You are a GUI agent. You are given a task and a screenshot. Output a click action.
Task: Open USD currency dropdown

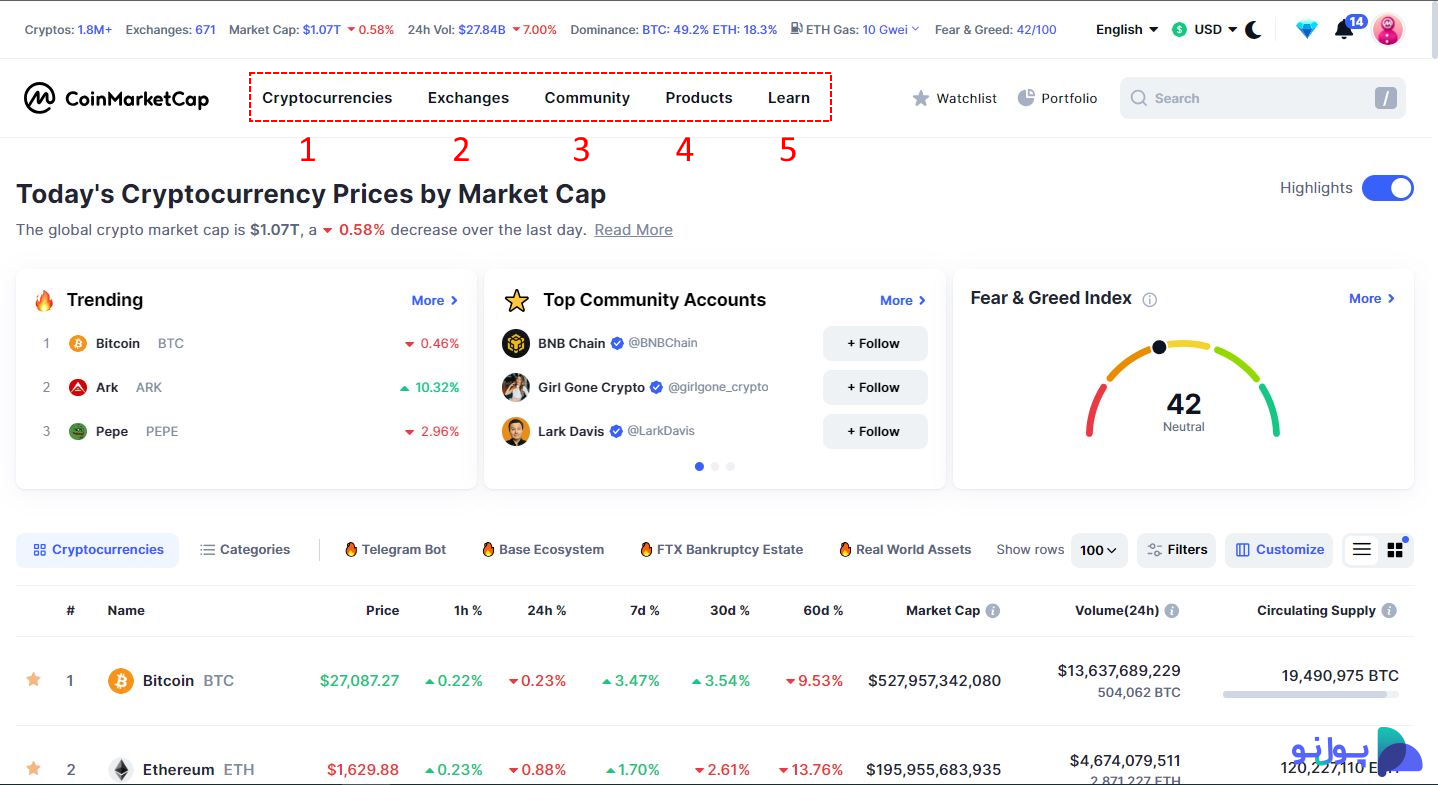pyautogui.click(x=1205, y=29)
